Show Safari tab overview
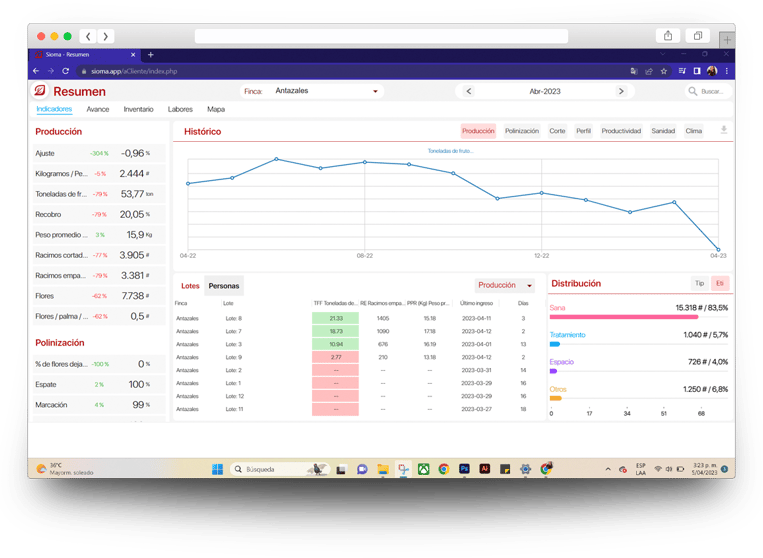This screenshot has height=558, width=763. (x=698, y=36)
